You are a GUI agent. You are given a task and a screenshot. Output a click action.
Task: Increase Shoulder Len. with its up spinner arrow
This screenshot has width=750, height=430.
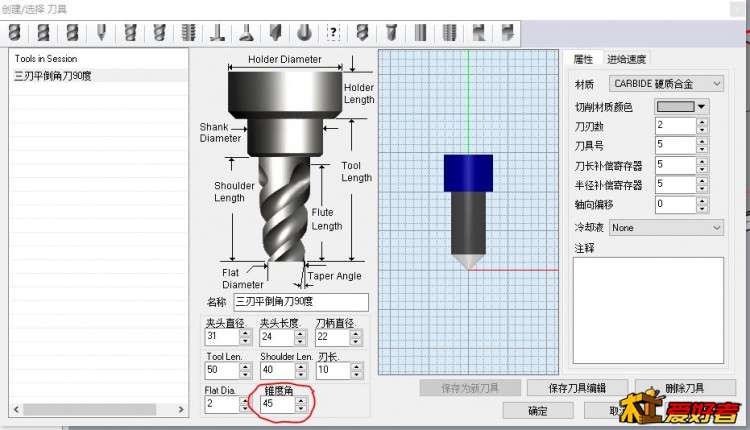tap(301, 366)
